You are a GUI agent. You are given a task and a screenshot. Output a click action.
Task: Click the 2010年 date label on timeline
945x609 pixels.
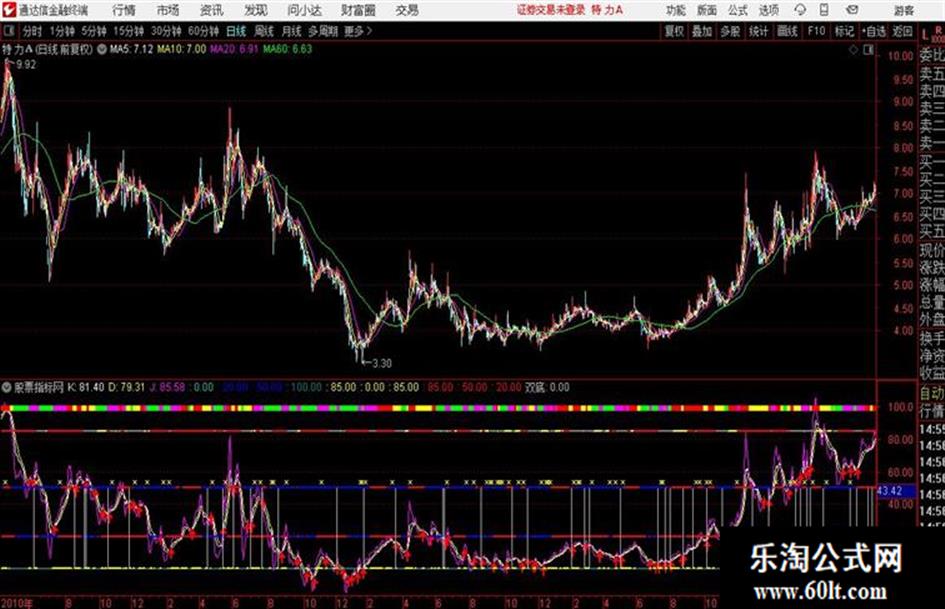point(17,603)
